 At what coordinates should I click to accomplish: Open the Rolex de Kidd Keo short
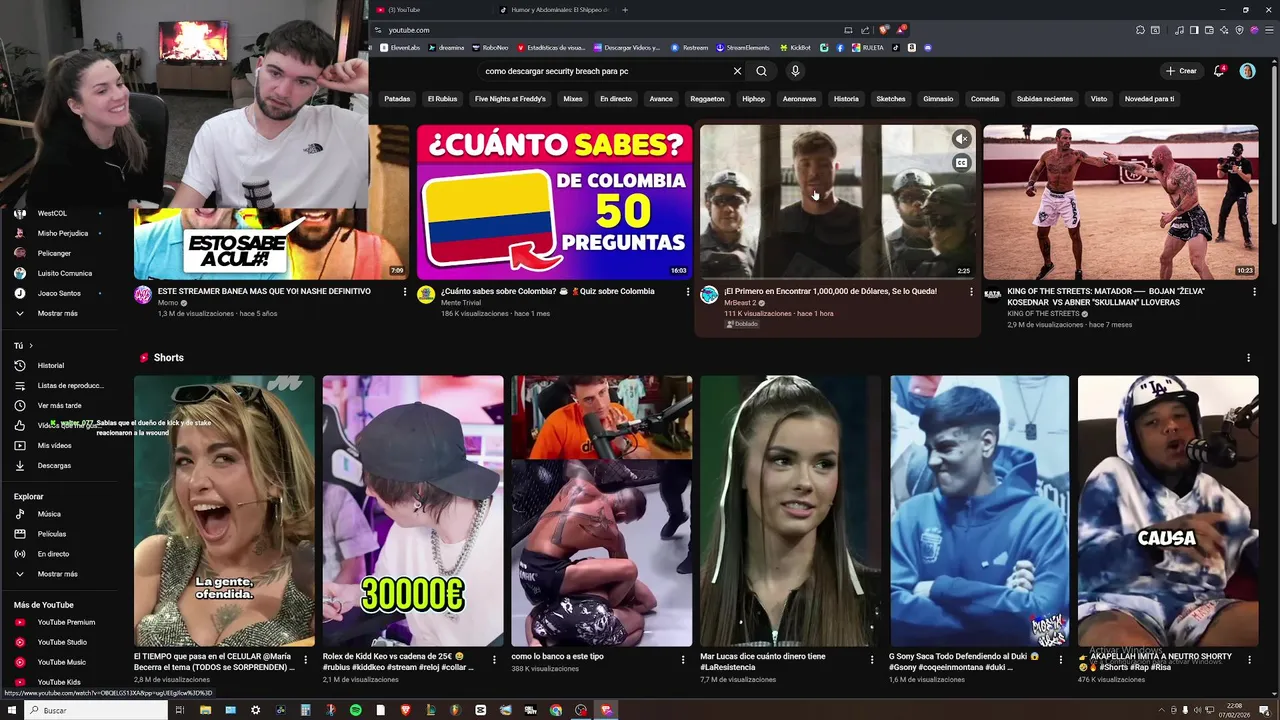point(413,511)
